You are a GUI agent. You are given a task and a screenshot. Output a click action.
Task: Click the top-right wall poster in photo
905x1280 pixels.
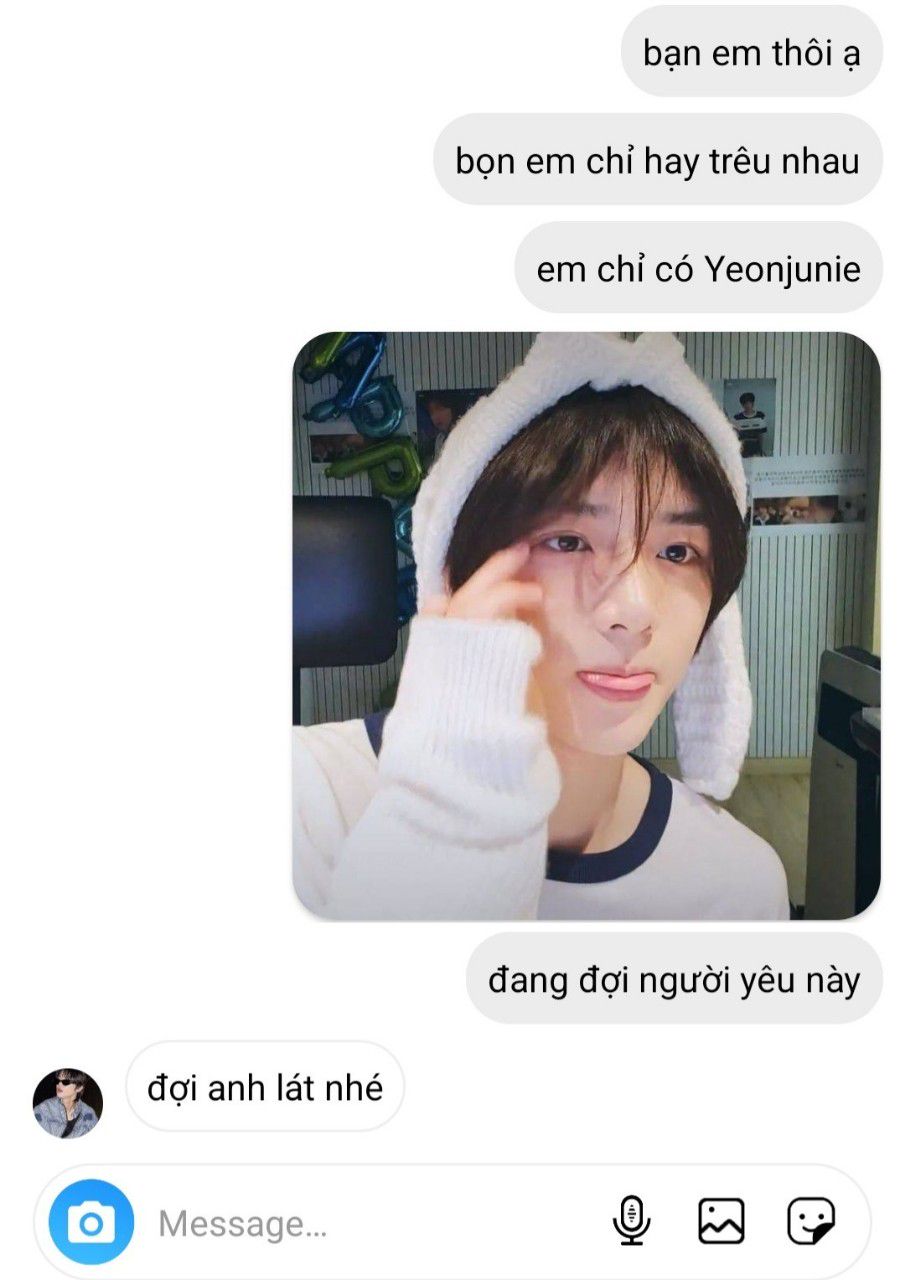click(750, 417)
